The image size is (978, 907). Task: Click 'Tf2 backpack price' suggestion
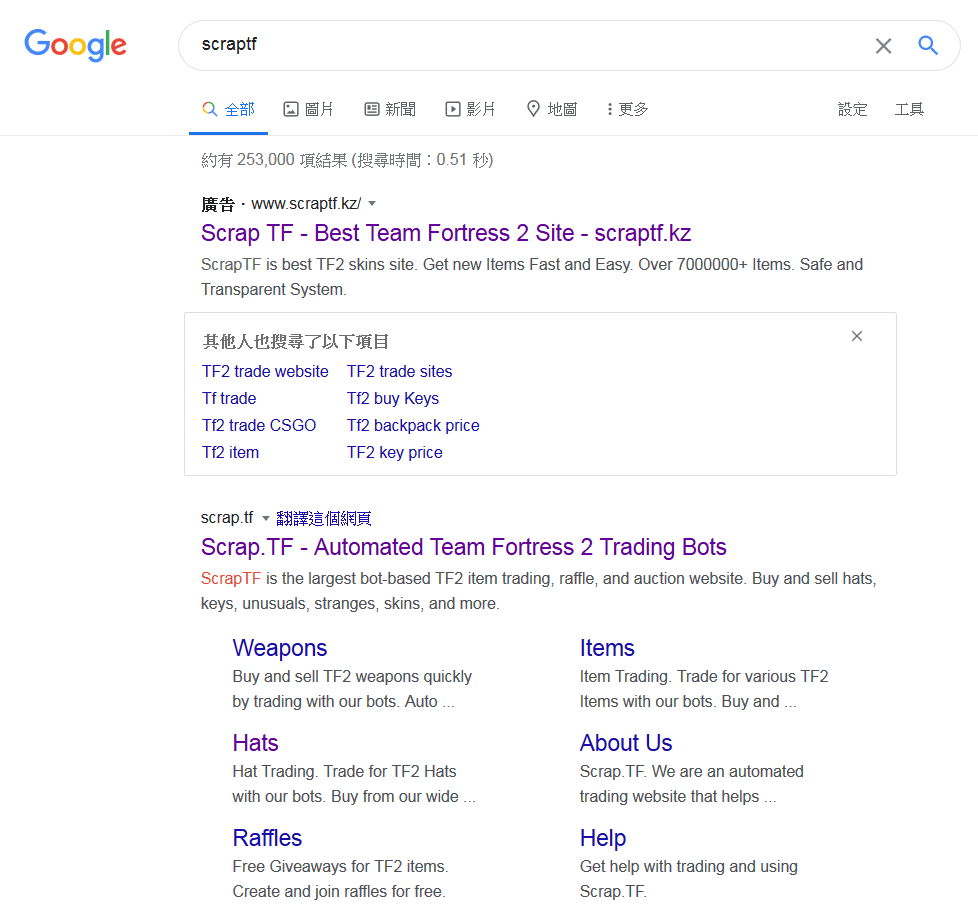(413, 425)
